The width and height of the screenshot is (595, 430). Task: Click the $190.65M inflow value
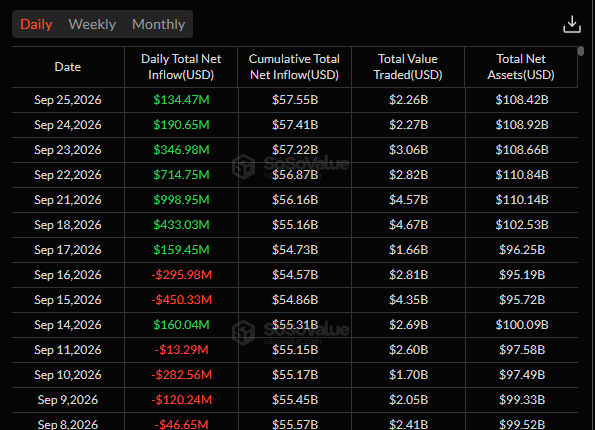coord(181,125)
